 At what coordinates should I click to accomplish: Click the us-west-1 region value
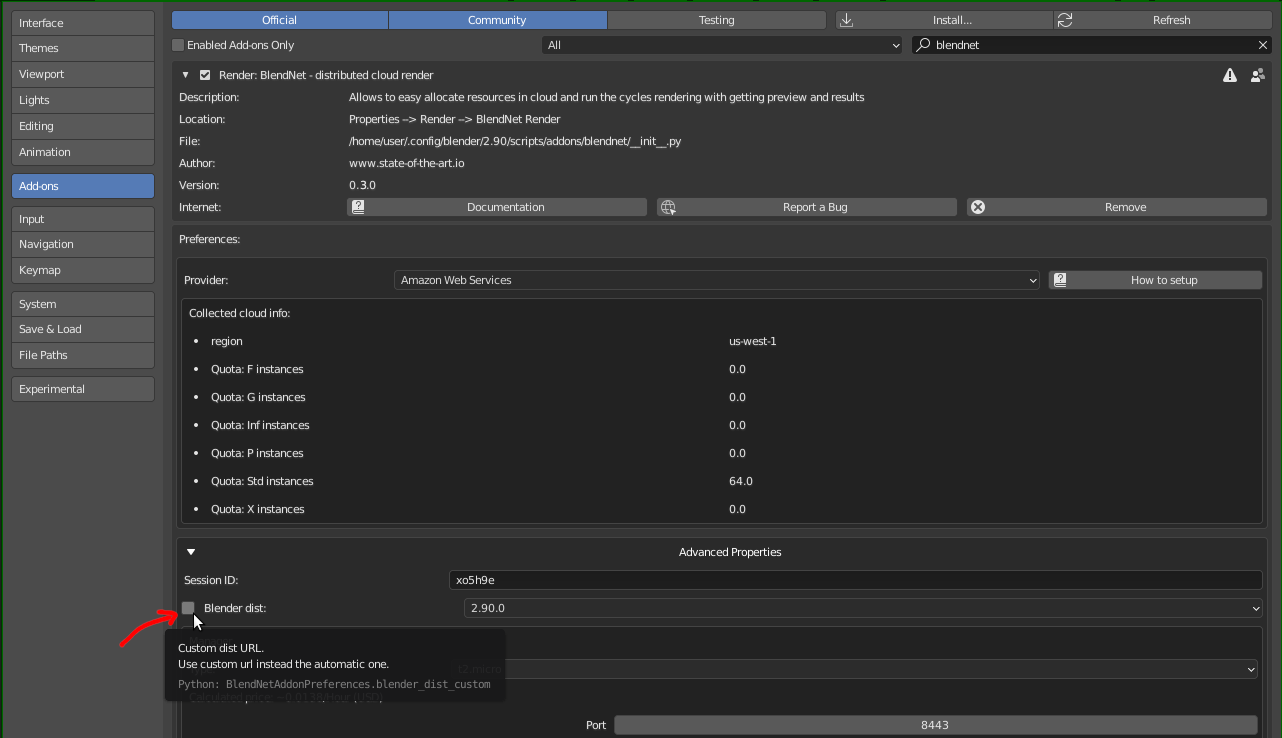[x=753, y=341]
